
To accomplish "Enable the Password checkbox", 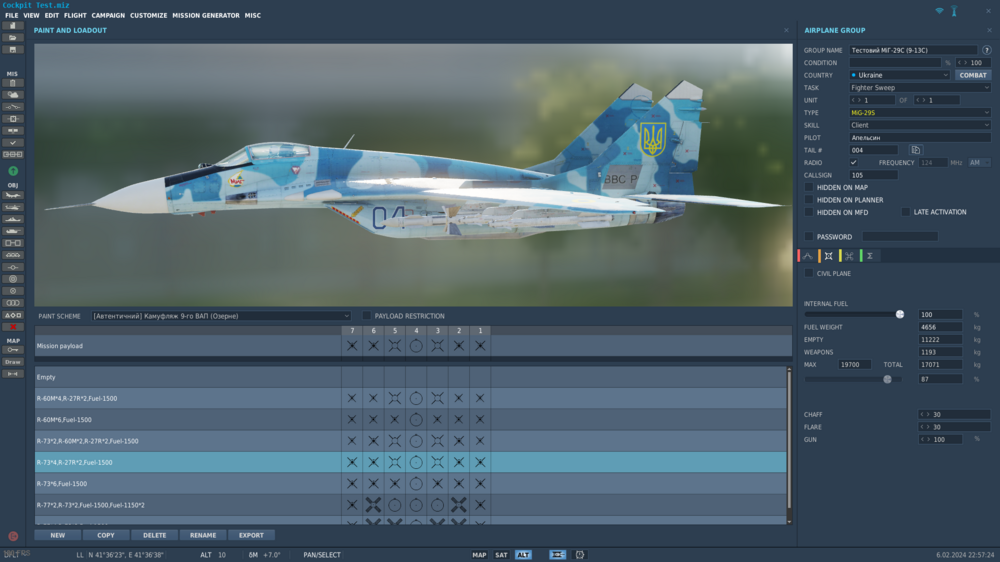I will pos(809,237).
